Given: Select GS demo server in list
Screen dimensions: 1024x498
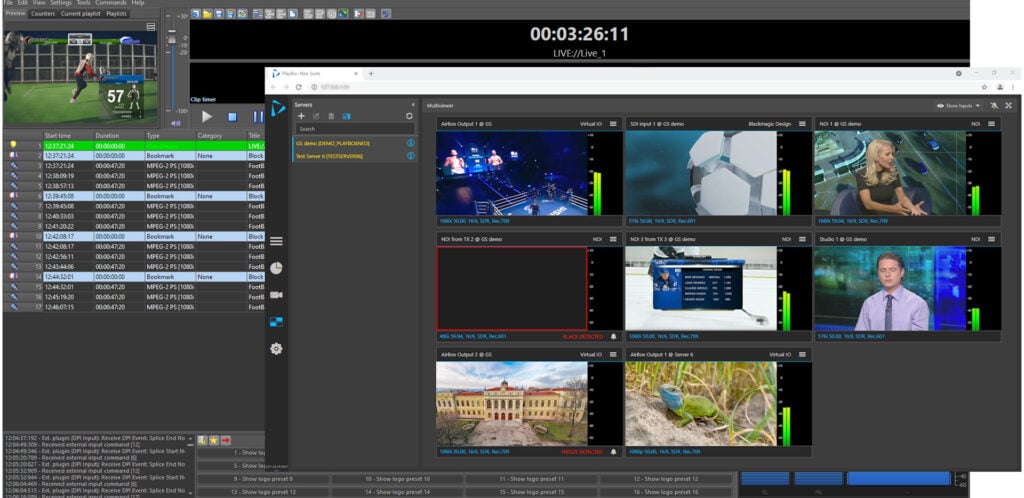Looking at the screenshot, I should coord(353,143).
